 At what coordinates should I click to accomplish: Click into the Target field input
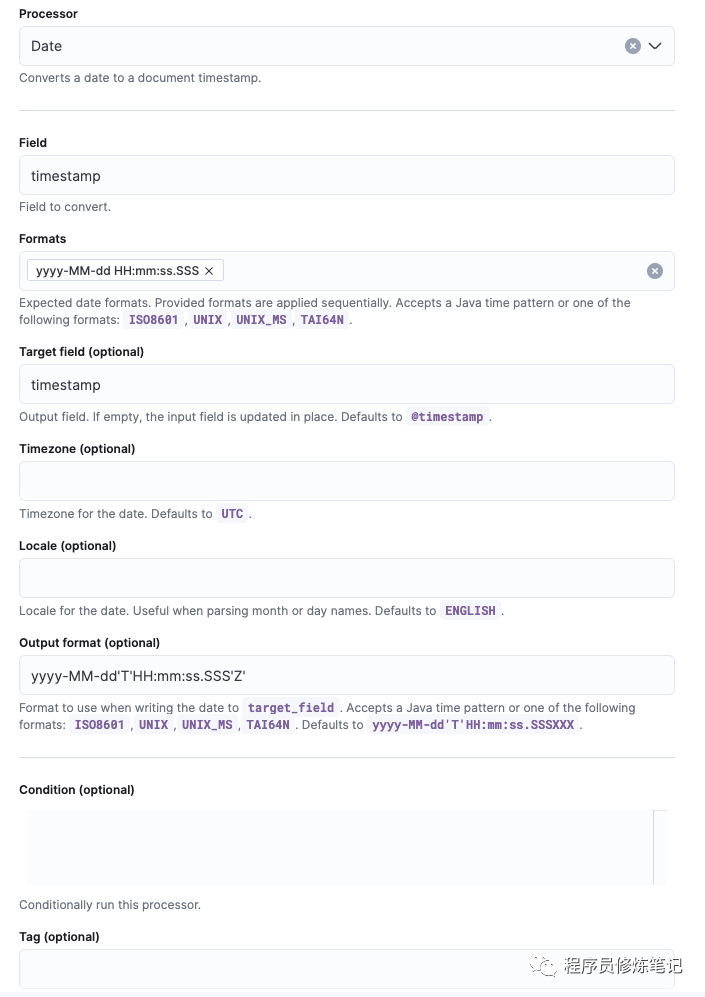(346, 384)
